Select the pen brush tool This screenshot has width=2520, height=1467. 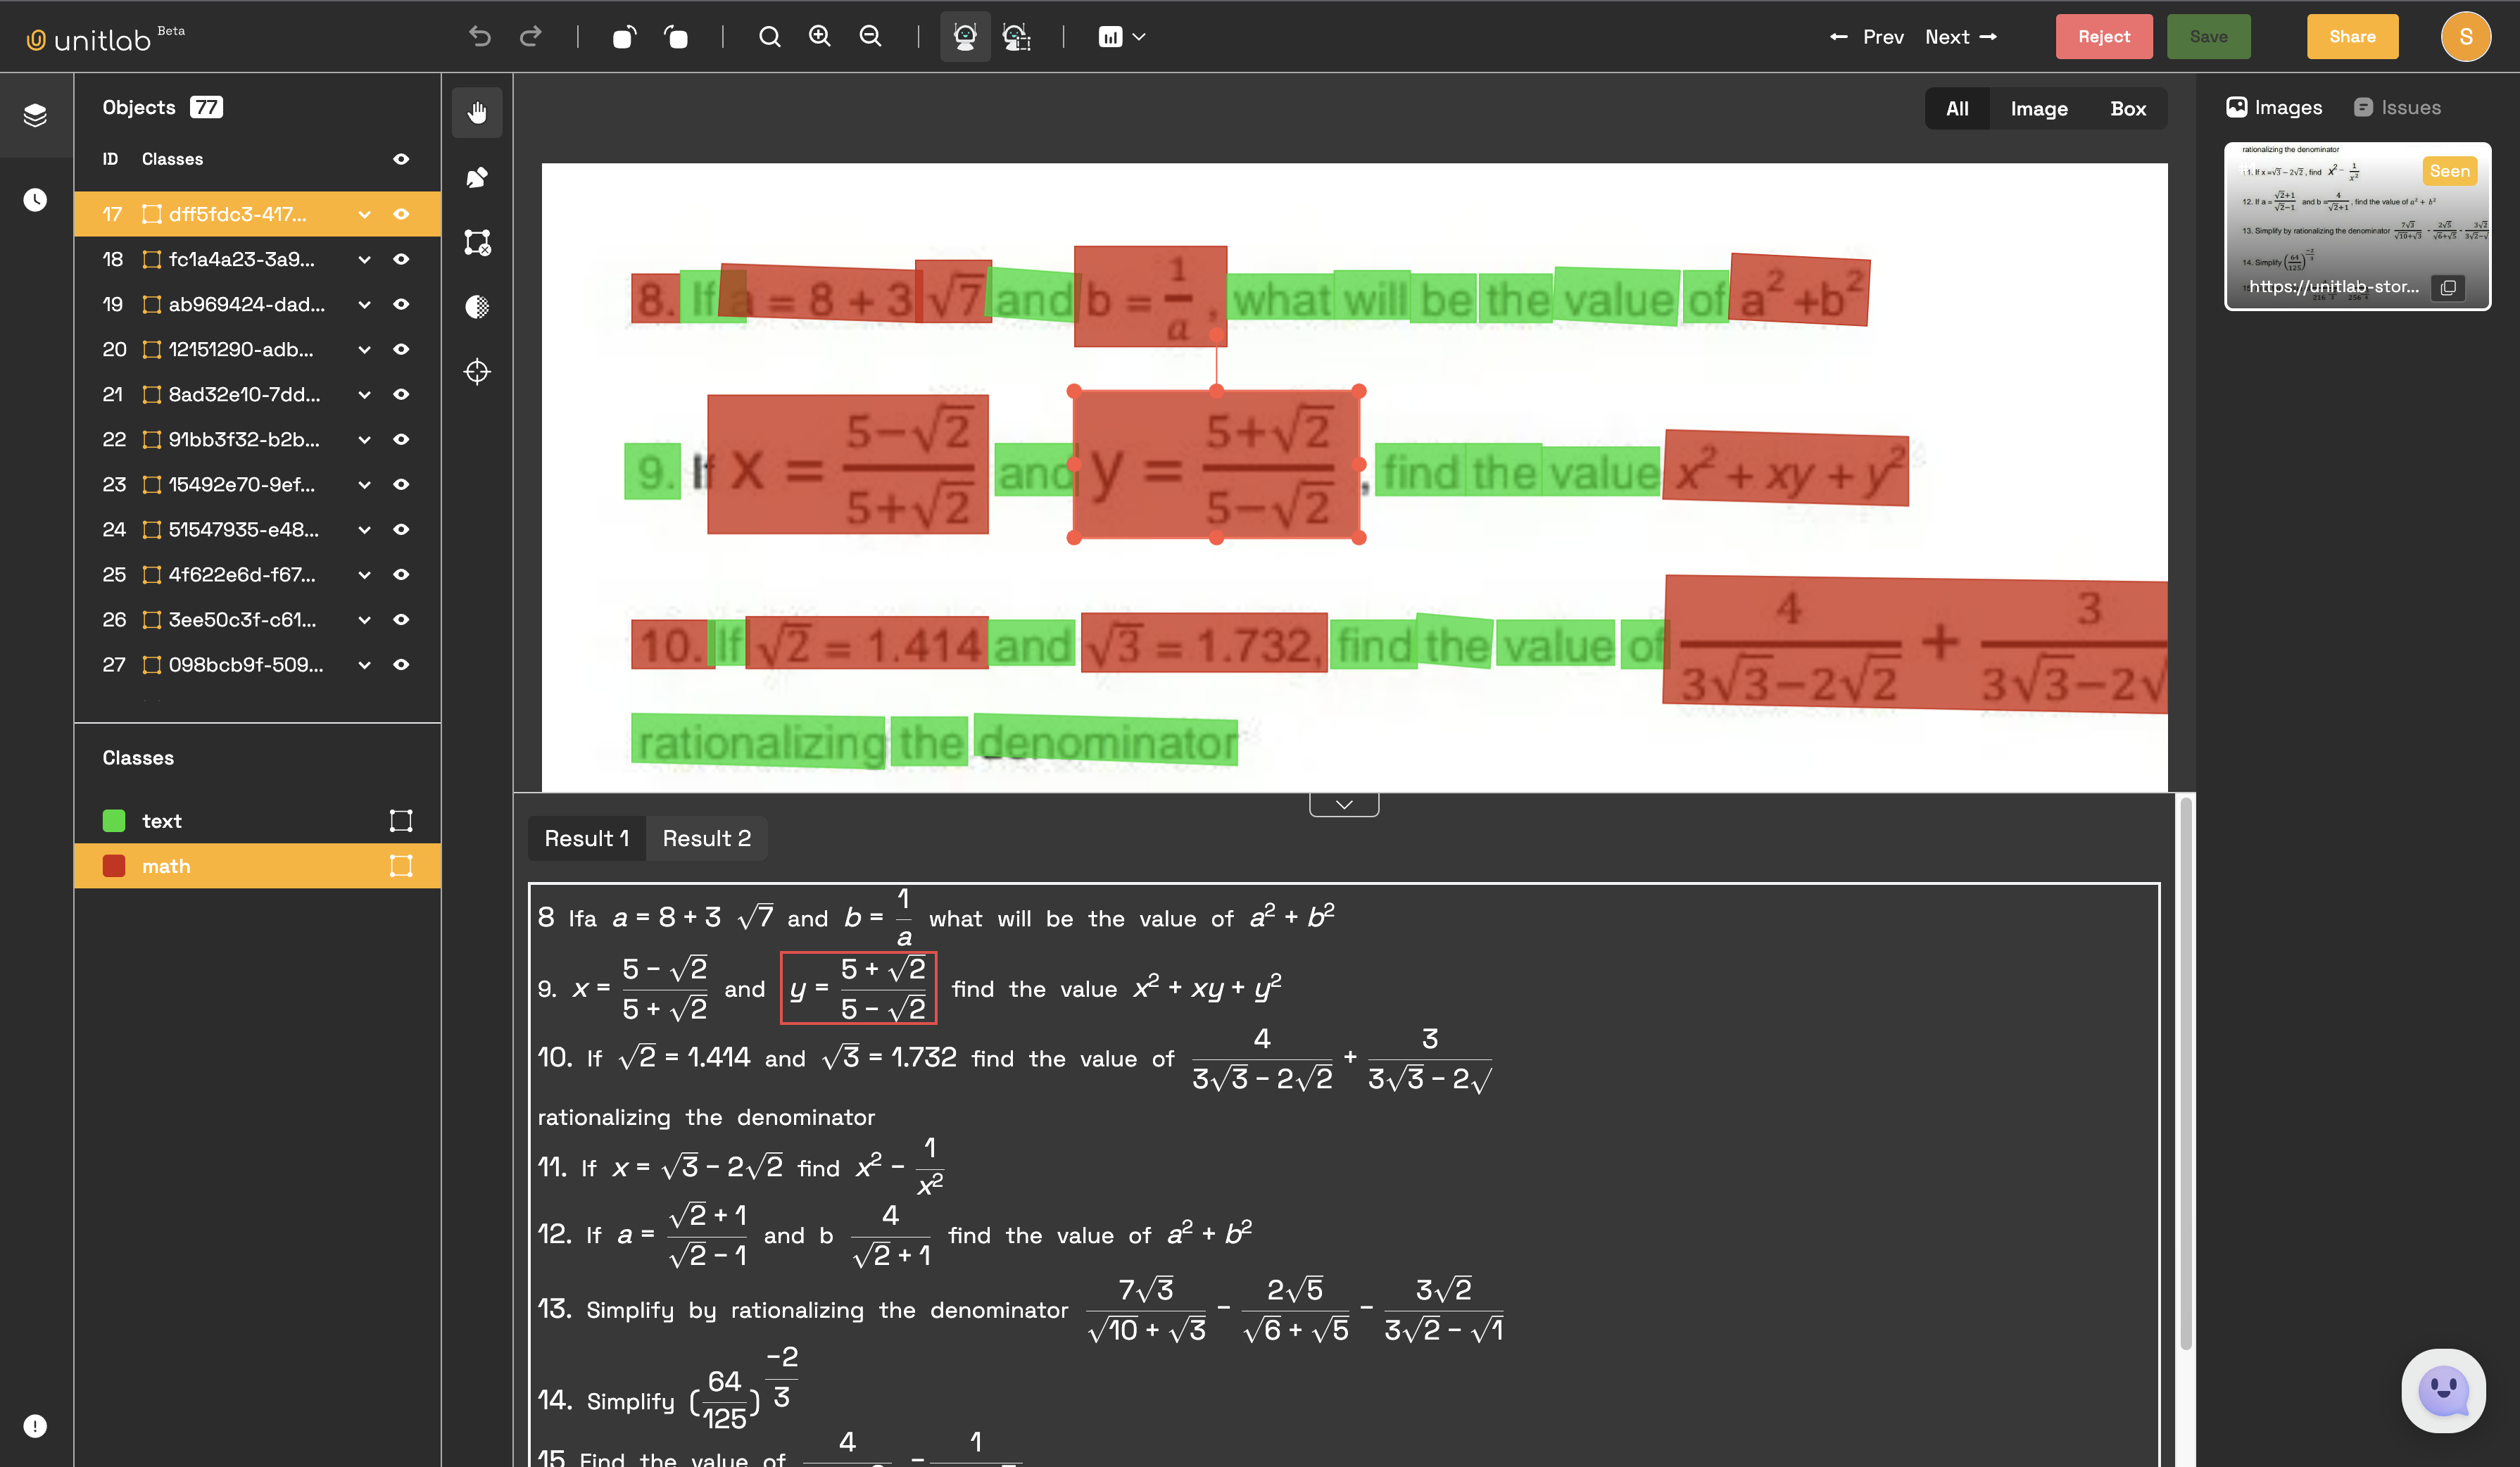click(477, 177)
